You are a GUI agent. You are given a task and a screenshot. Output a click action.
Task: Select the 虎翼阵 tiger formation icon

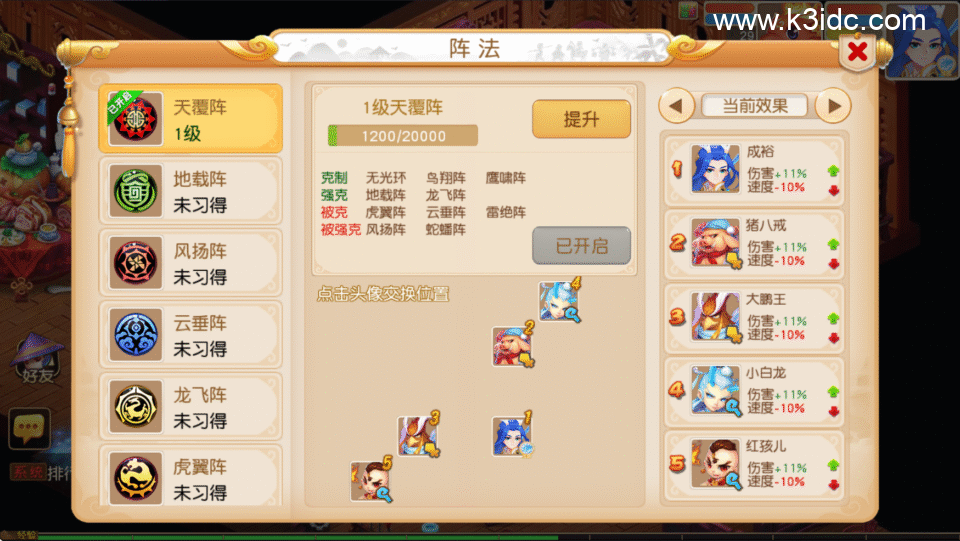[x=135, y=478]
